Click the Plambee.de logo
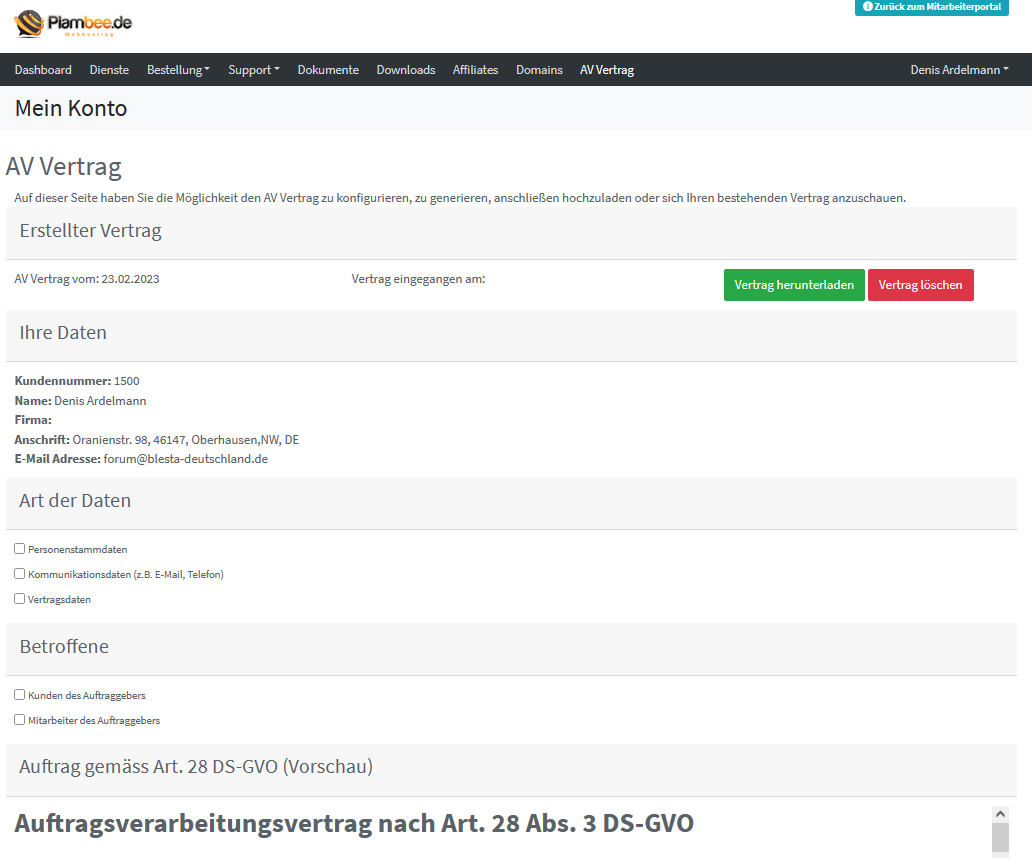Screen dimensions: 1032x858 point(73,23)
